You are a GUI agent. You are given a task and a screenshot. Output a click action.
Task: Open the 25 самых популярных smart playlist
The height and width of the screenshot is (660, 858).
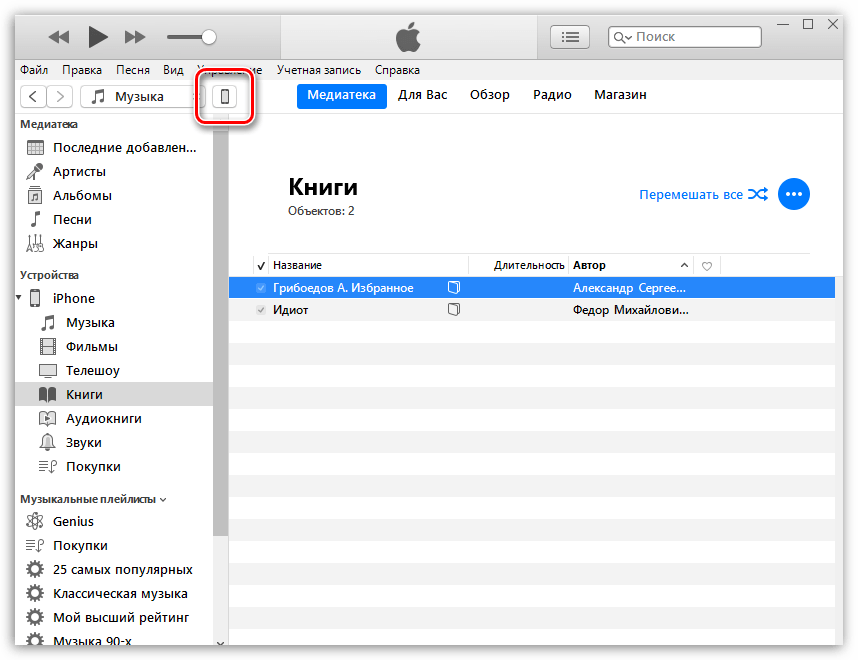[x=114, y=570]
